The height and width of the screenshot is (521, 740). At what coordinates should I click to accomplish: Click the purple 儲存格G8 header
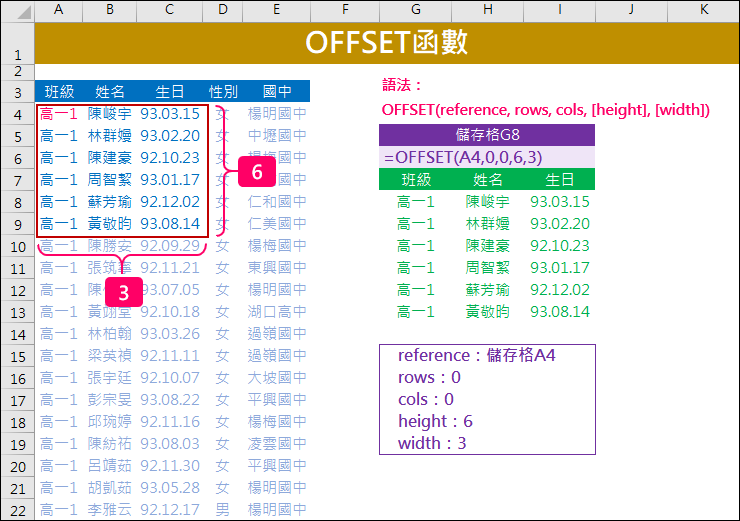point(487,135)
